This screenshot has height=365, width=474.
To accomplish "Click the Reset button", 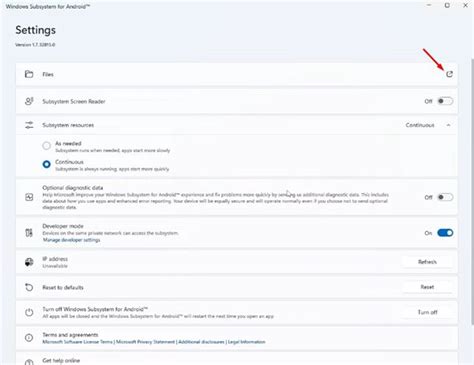I will point(427,287).
